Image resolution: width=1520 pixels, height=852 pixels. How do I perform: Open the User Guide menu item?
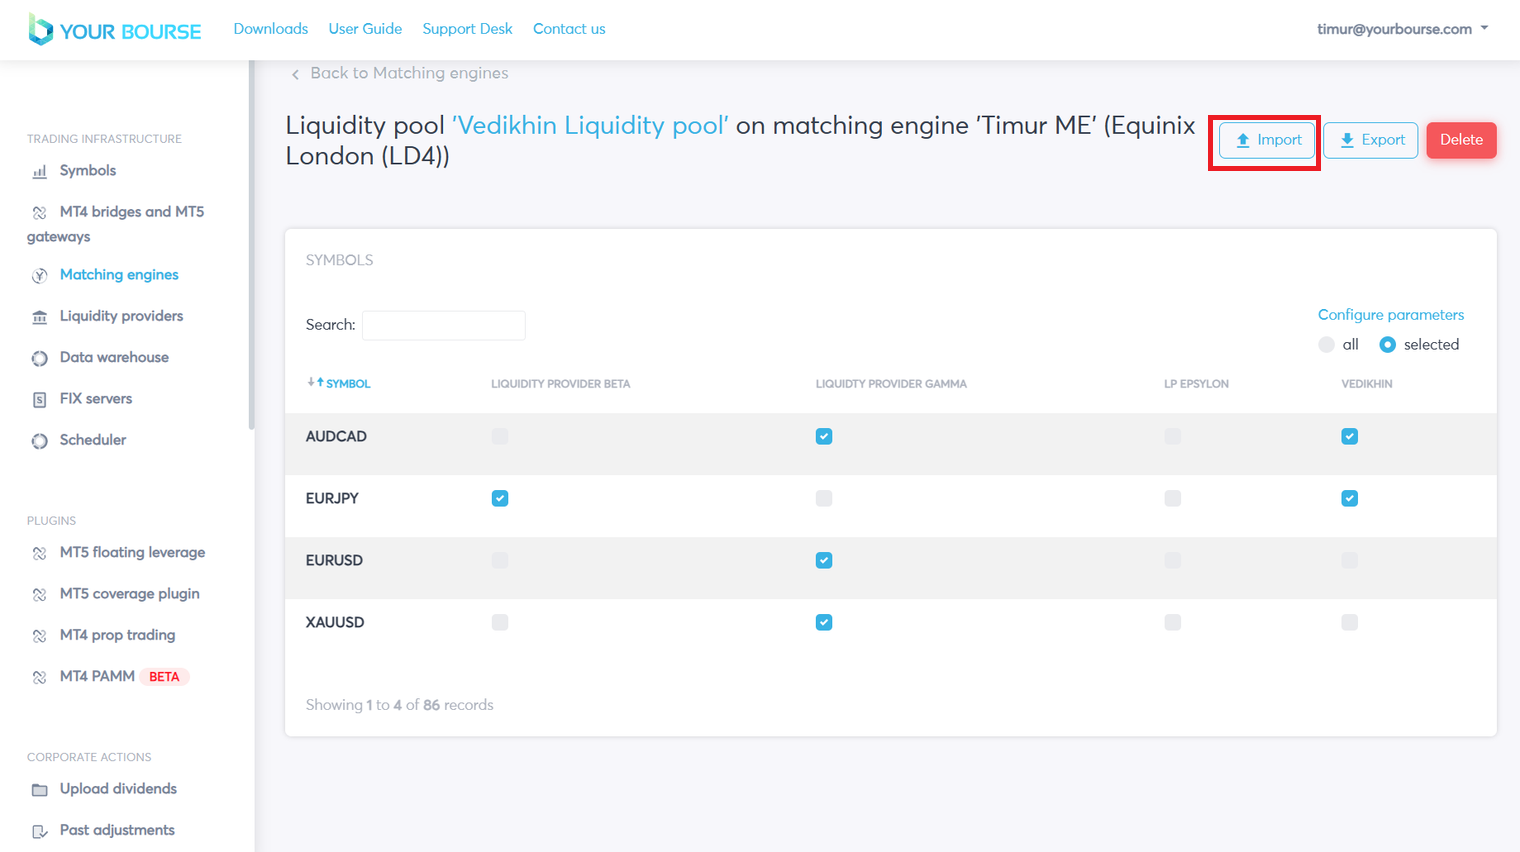365,29
